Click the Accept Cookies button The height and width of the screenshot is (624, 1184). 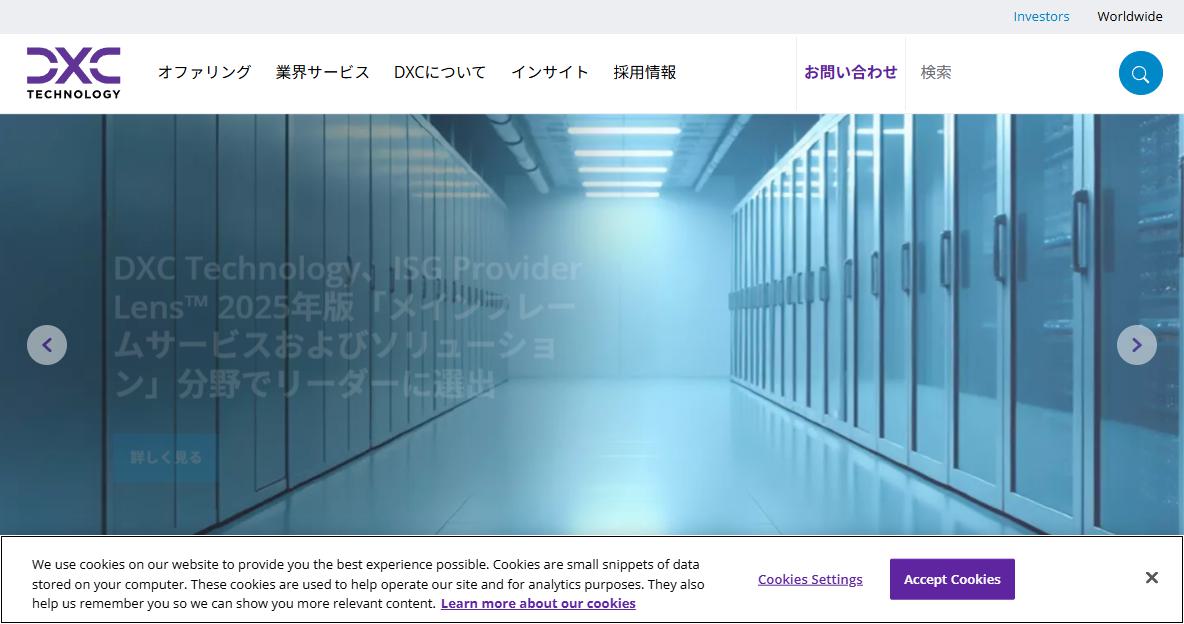952,579
